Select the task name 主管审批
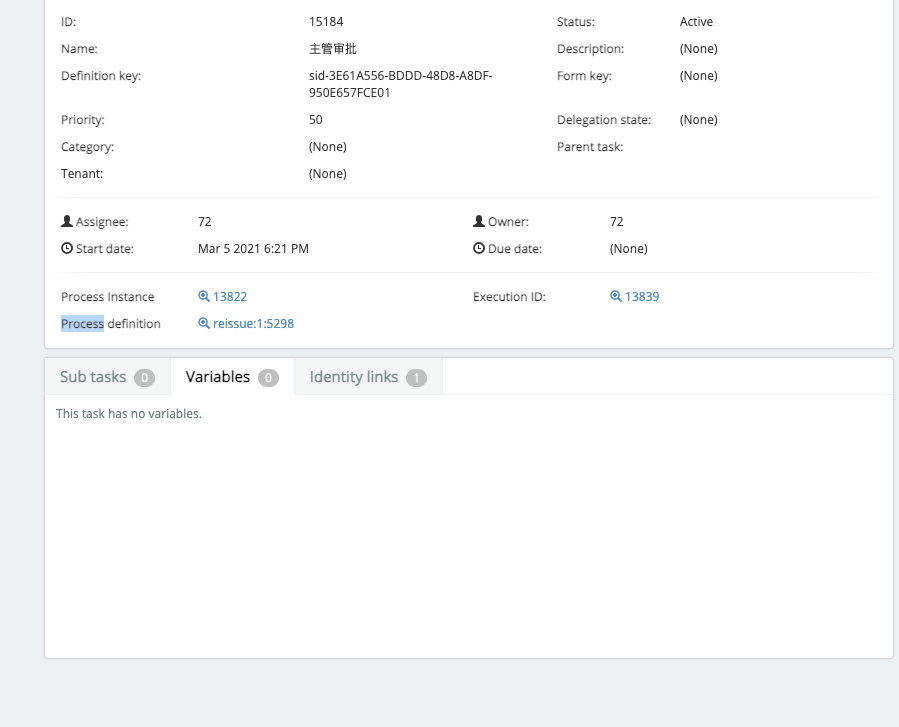 [x=330, y=48]
